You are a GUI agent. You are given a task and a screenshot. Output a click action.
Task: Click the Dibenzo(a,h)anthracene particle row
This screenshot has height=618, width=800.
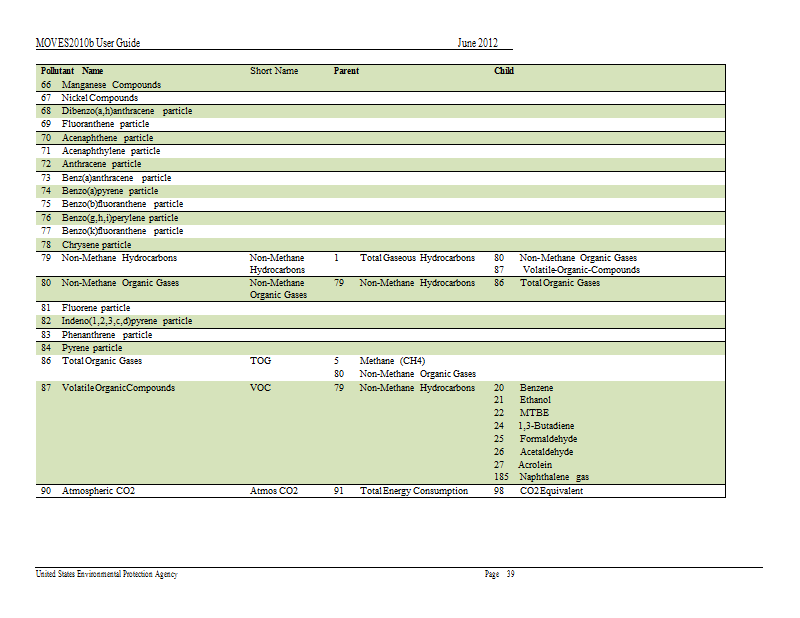point(126,111)
